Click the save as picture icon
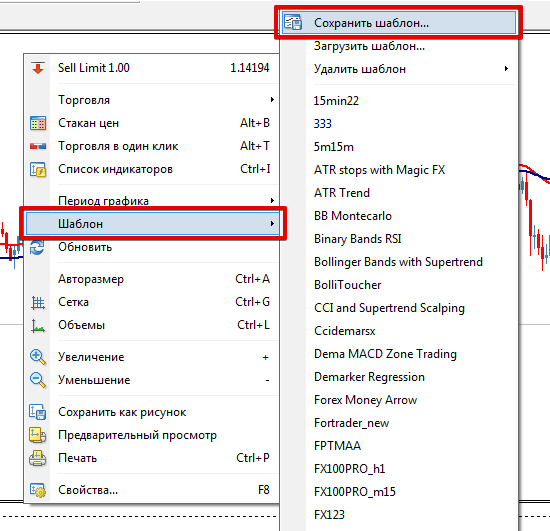The image size is (550, 531). click(38, 412)
